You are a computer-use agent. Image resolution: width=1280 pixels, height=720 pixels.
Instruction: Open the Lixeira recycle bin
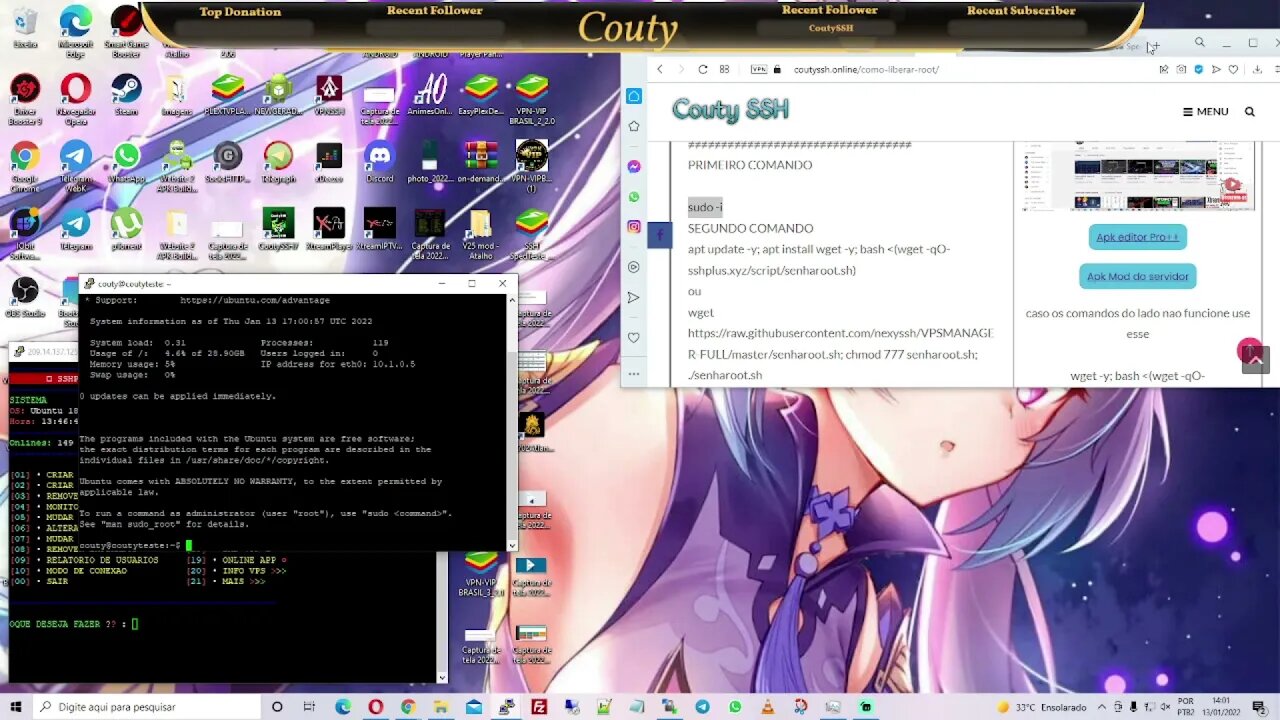25,27
